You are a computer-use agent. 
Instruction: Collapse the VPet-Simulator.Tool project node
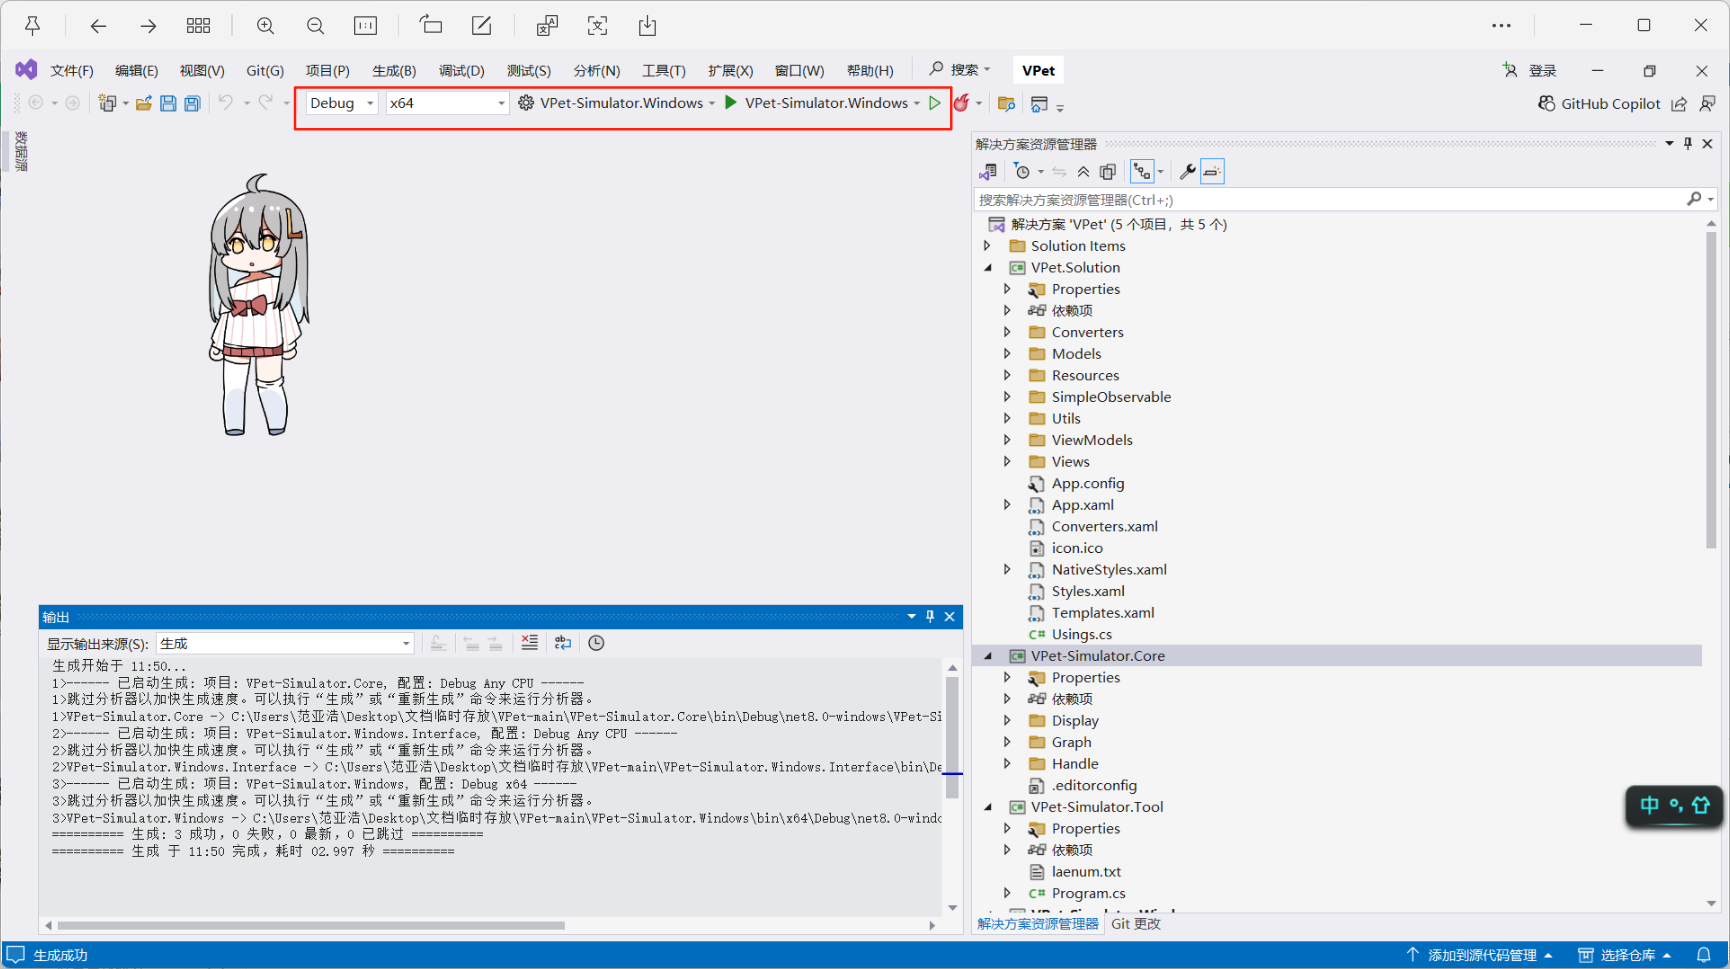point(988,807)
